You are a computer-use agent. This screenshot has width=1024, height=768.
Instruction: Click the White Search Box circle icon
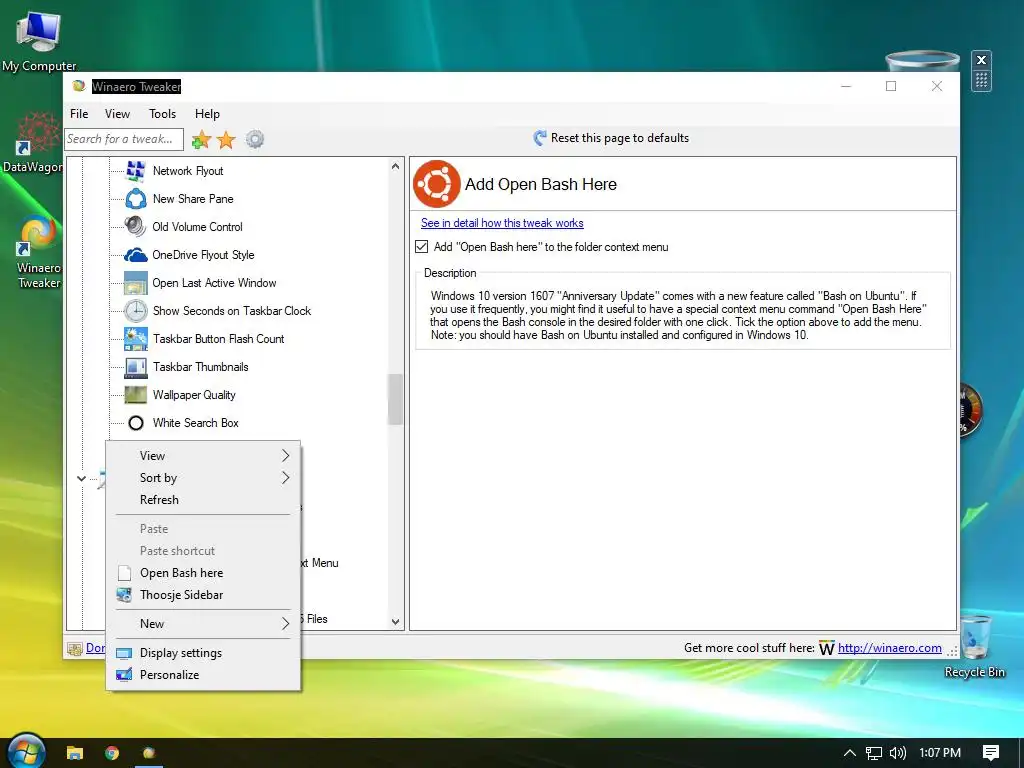point(136,423)
